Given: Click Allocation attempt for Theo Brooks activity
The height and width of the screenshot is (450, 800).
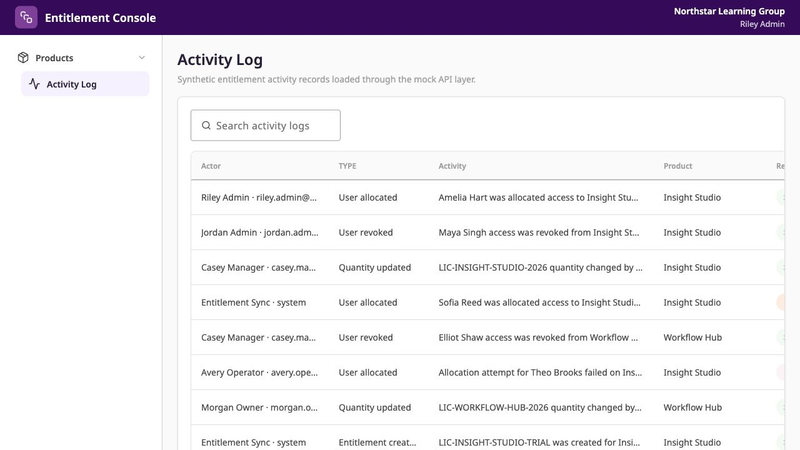Looking at the screenshot, I should pyautogui.click(x=540, y=372).
